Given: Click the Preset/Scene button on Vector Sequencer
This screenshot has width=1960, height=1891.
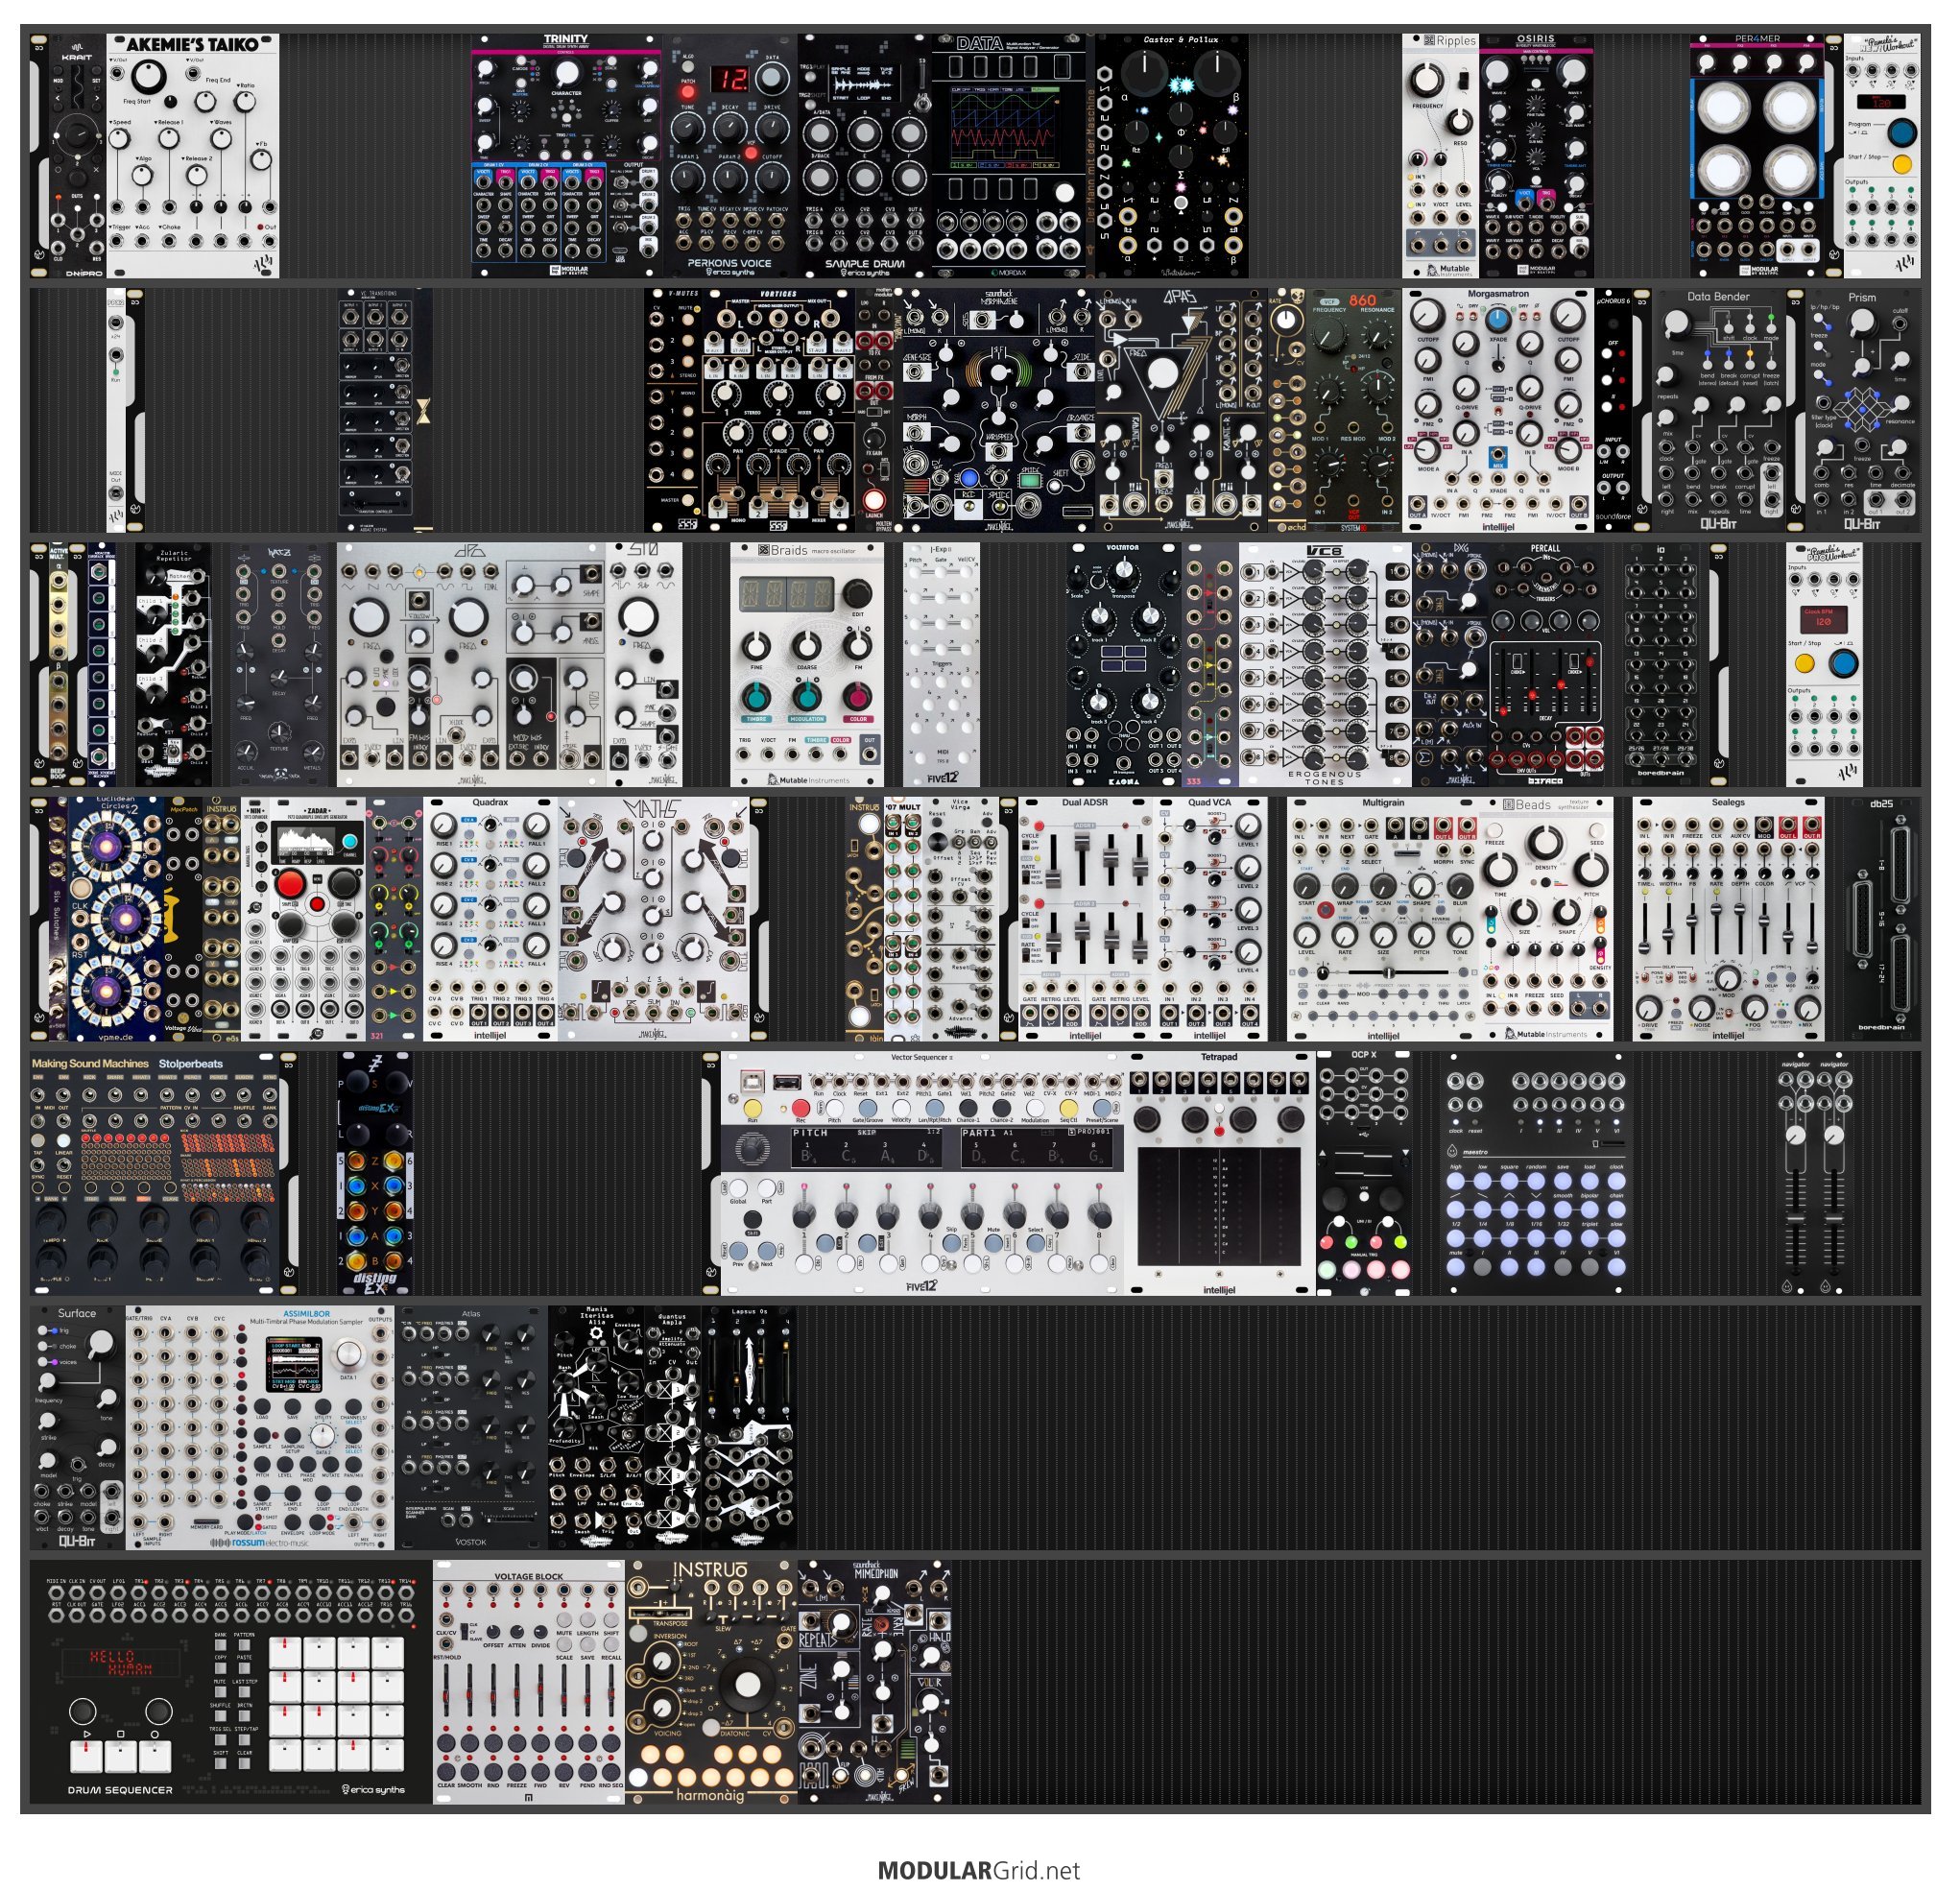Looking at the screenshot, I should tap(1101, 1108).
